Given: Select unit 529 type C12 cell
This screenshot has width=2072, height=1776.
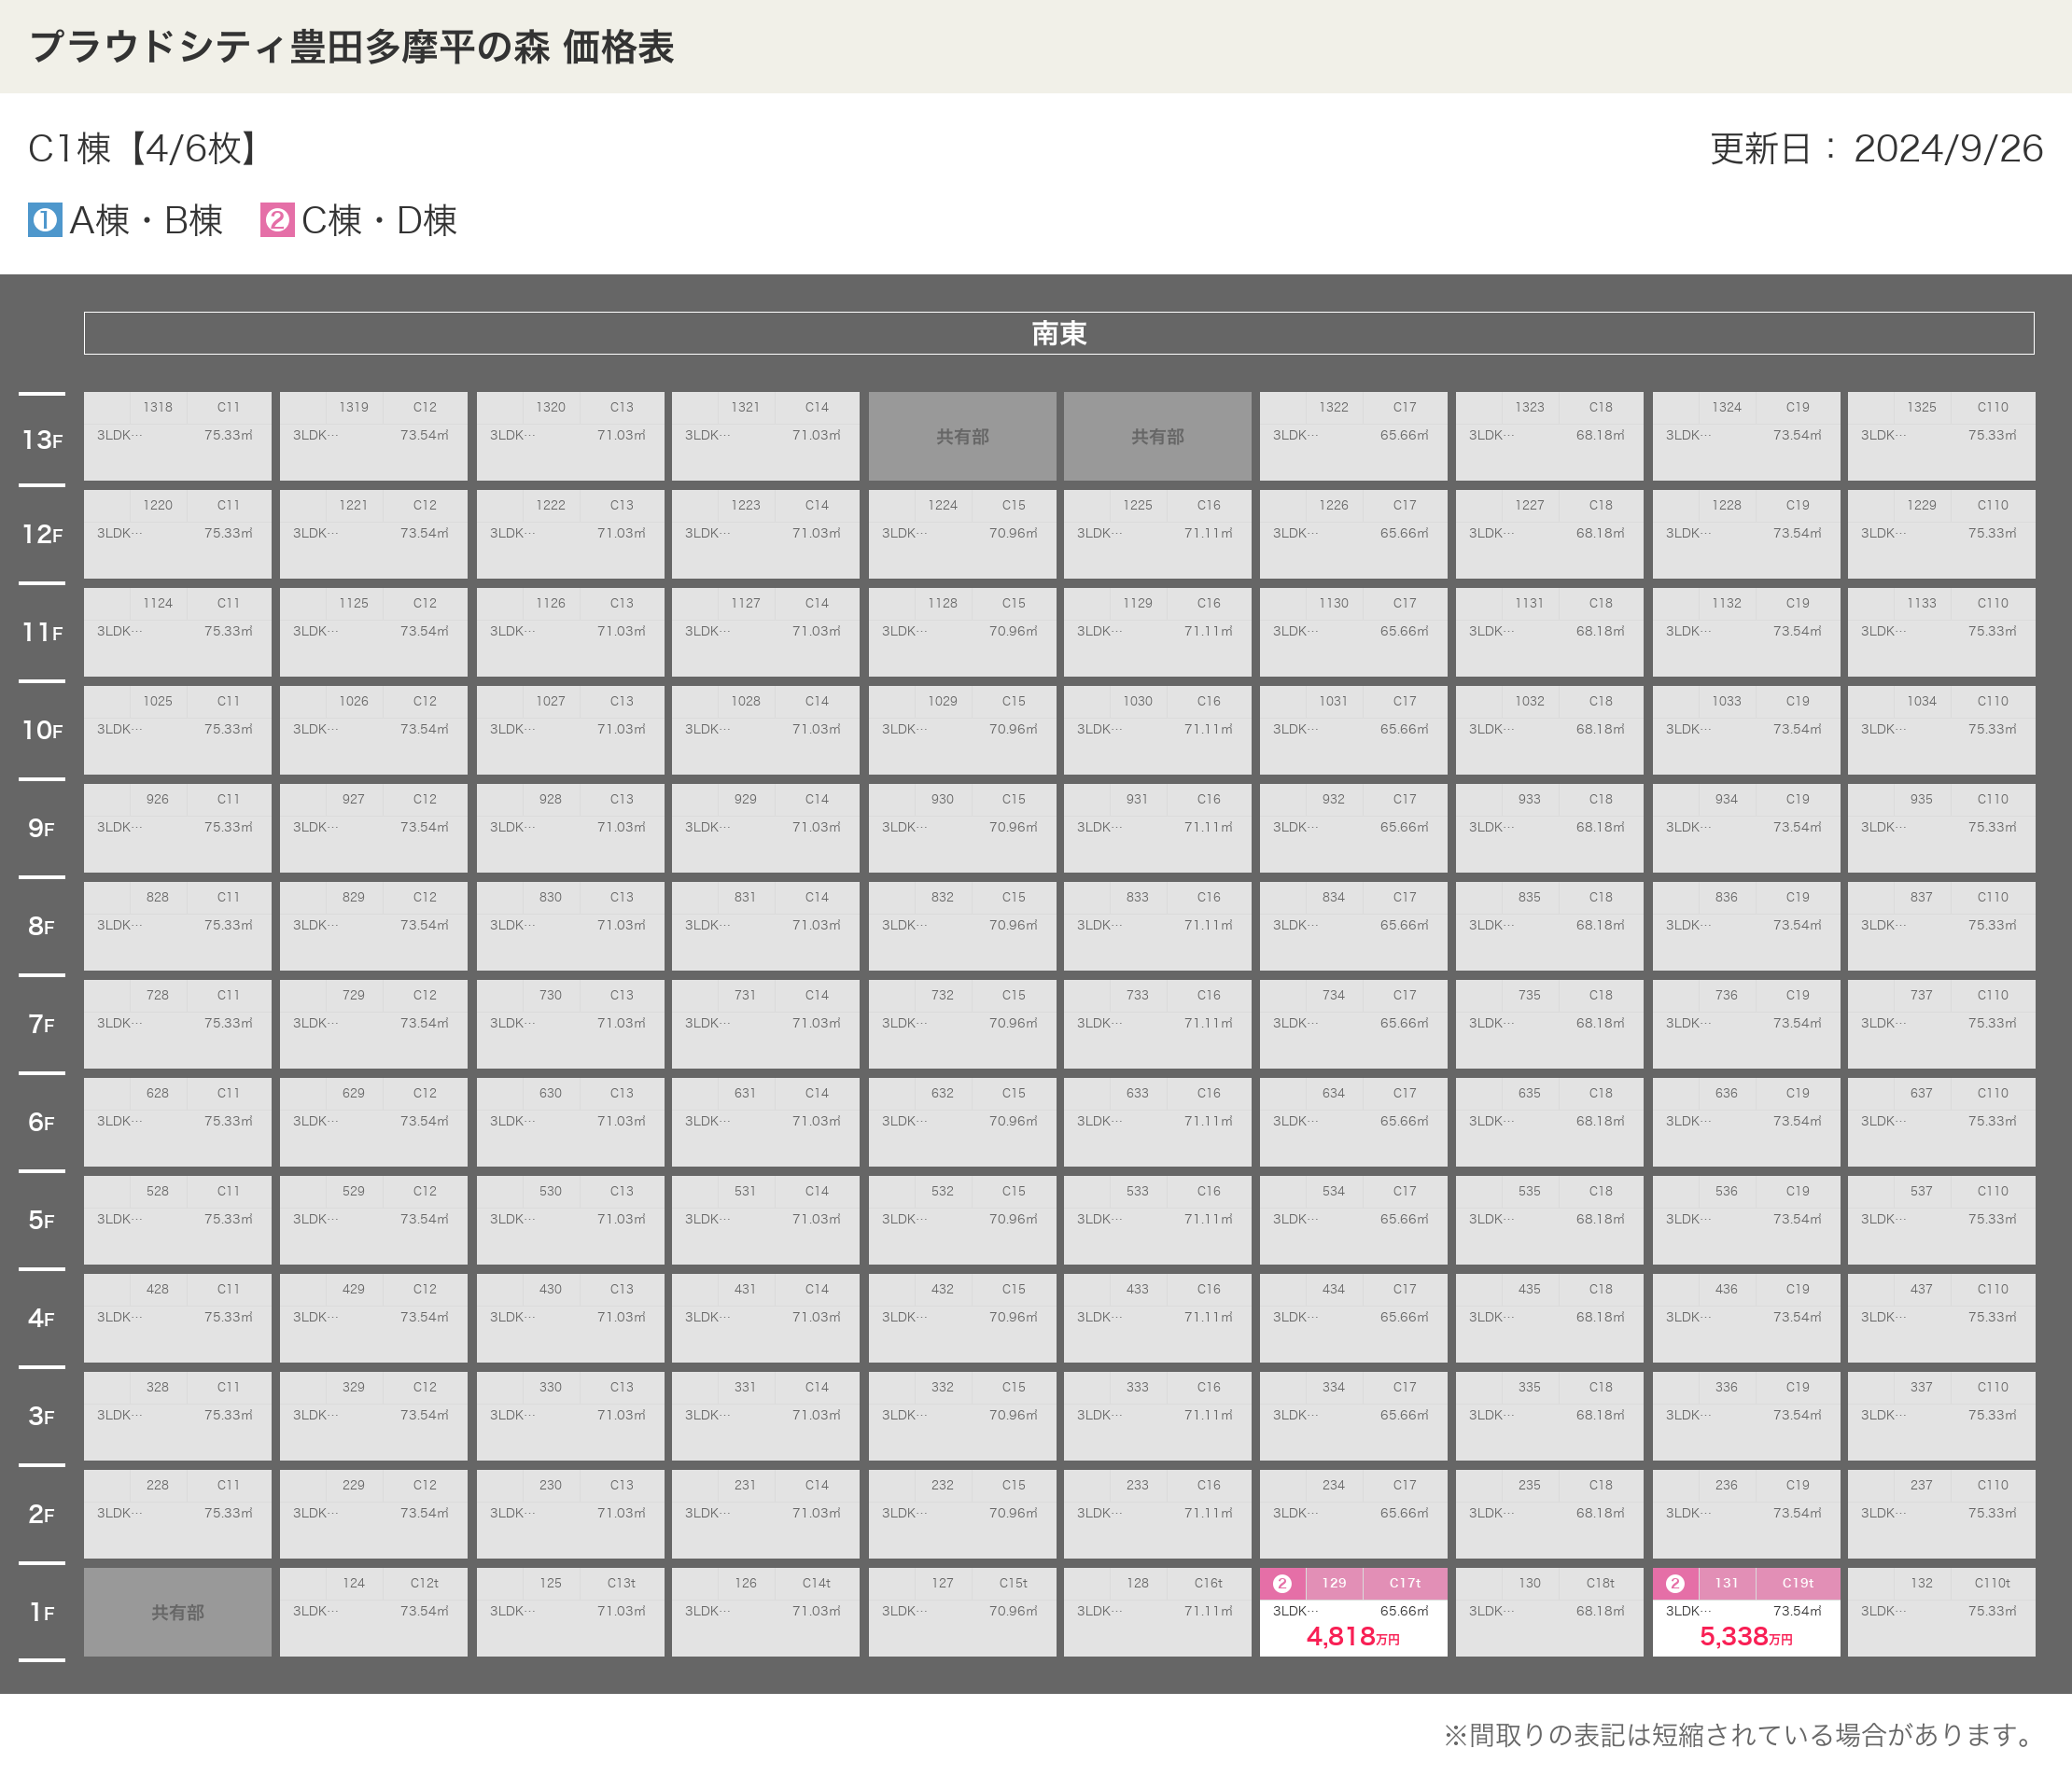Looking at the screenshot, I should click(373, 1220).
